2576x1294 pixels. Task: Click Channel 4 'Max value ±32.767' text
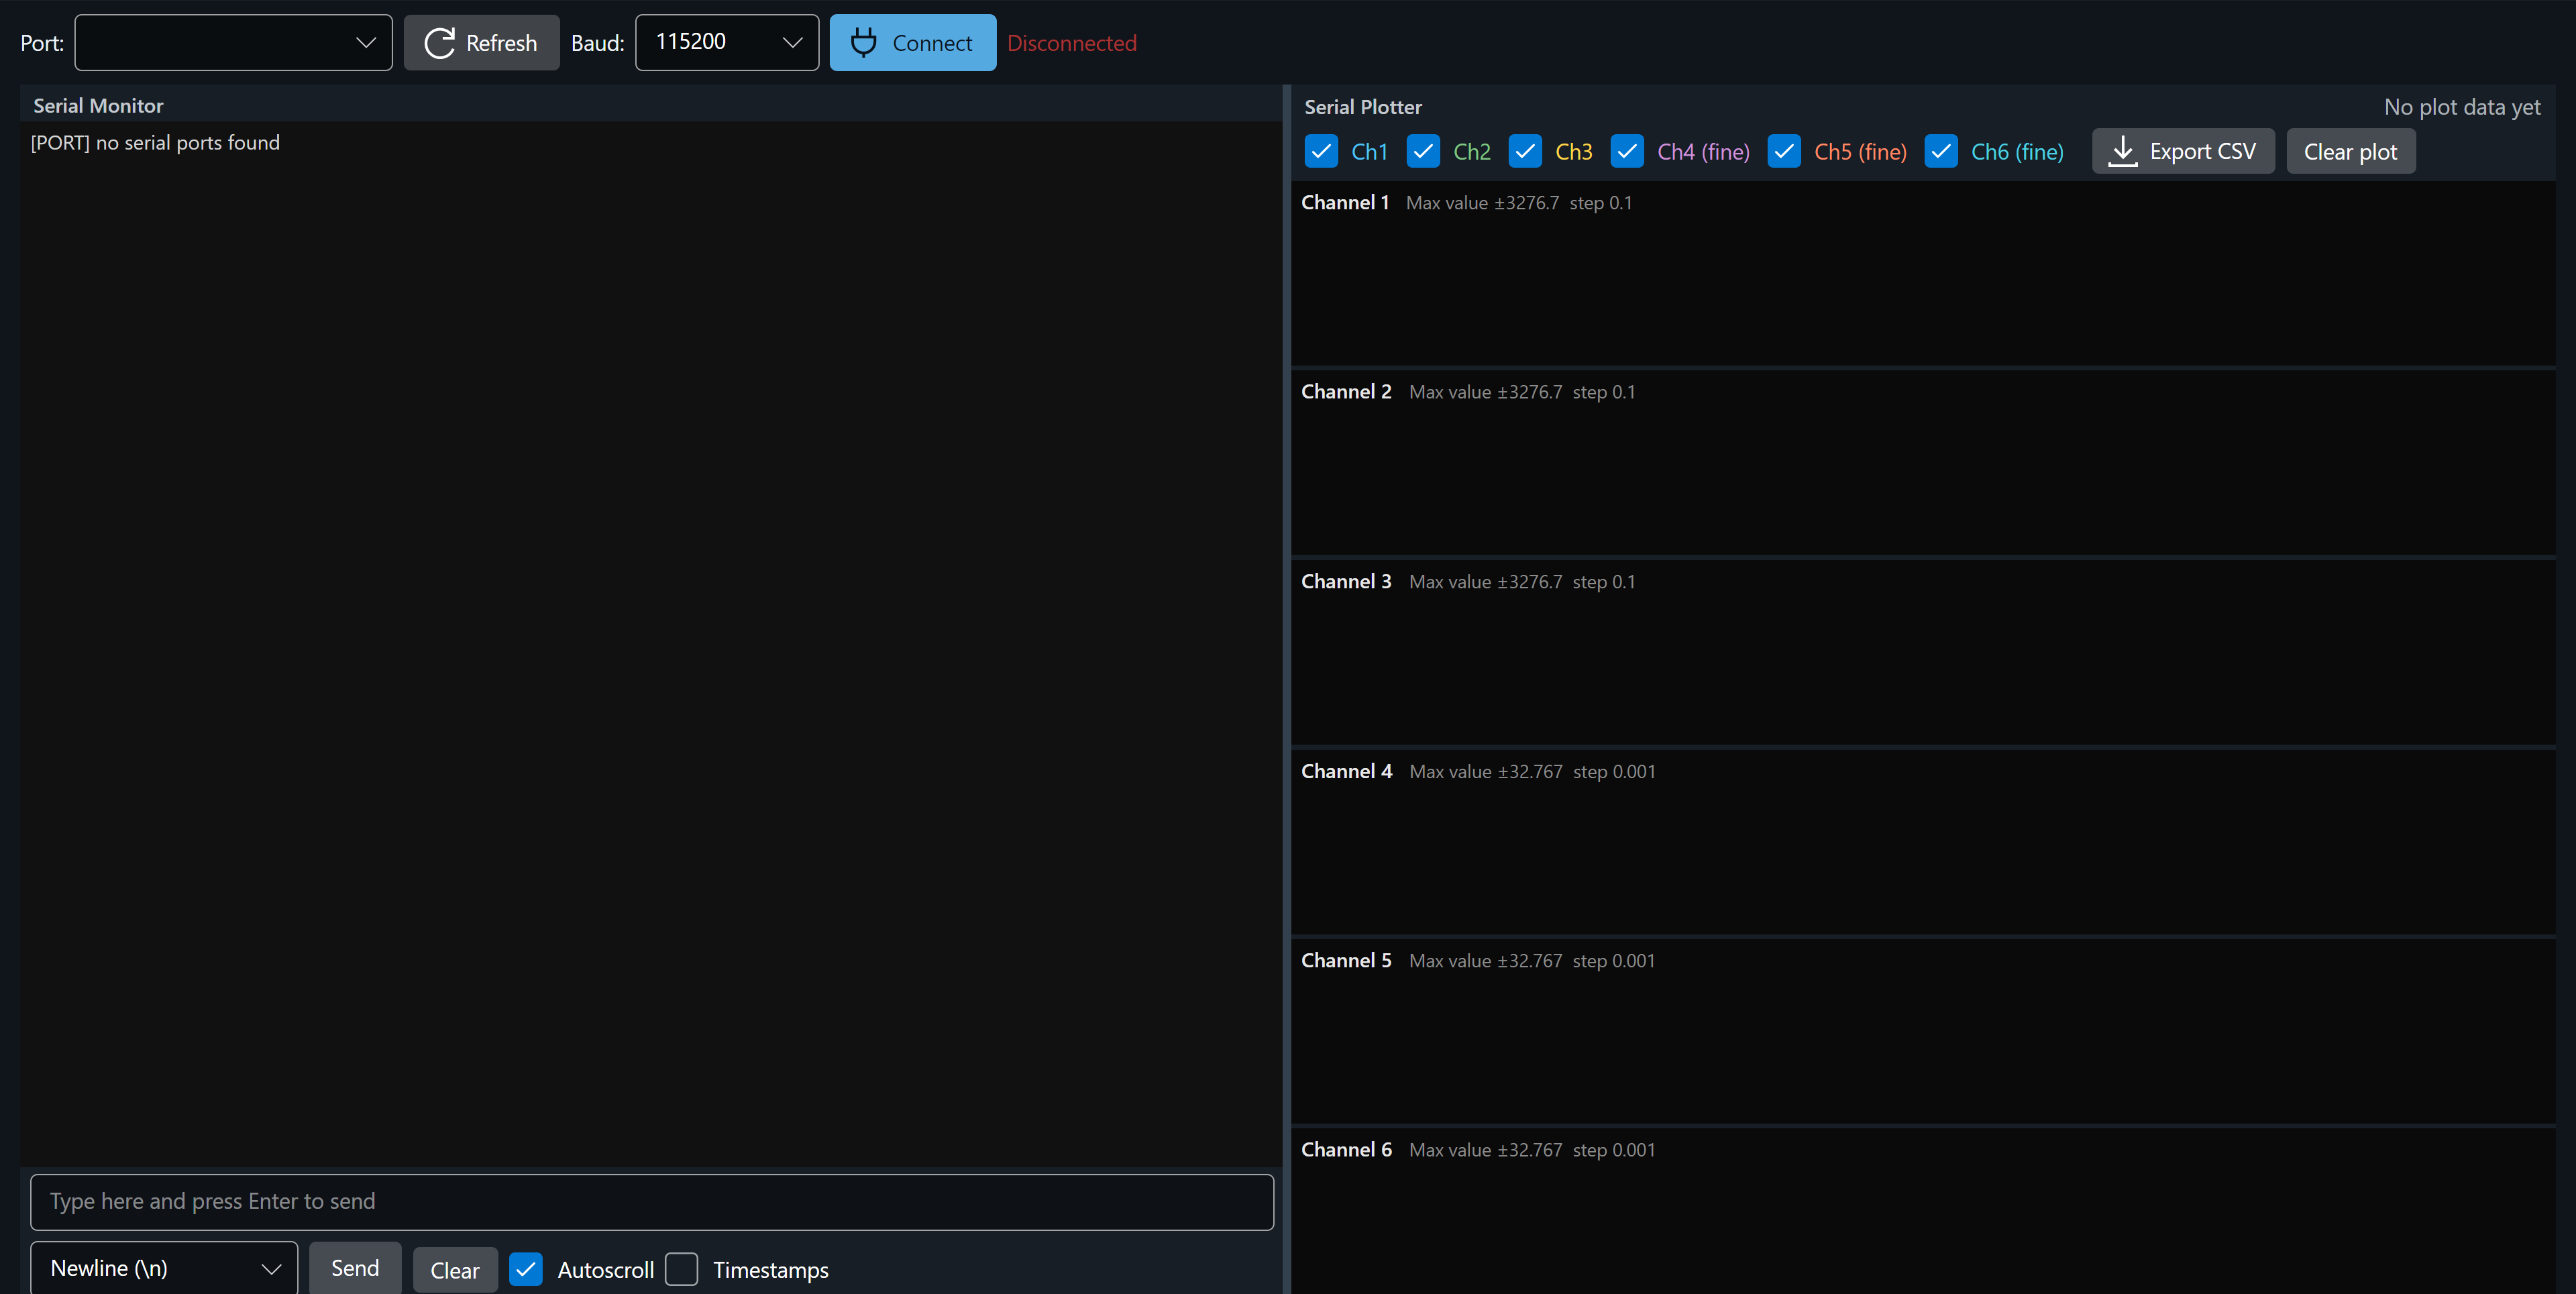pos(1486,771)
